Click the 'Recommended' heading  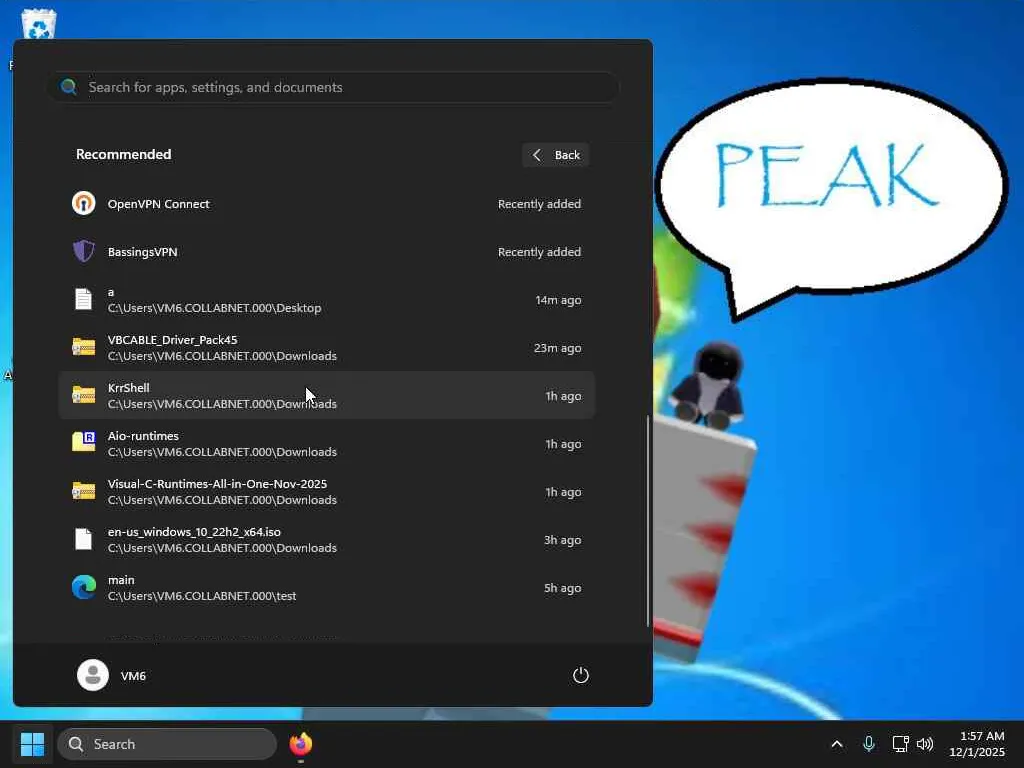[123, 154]
